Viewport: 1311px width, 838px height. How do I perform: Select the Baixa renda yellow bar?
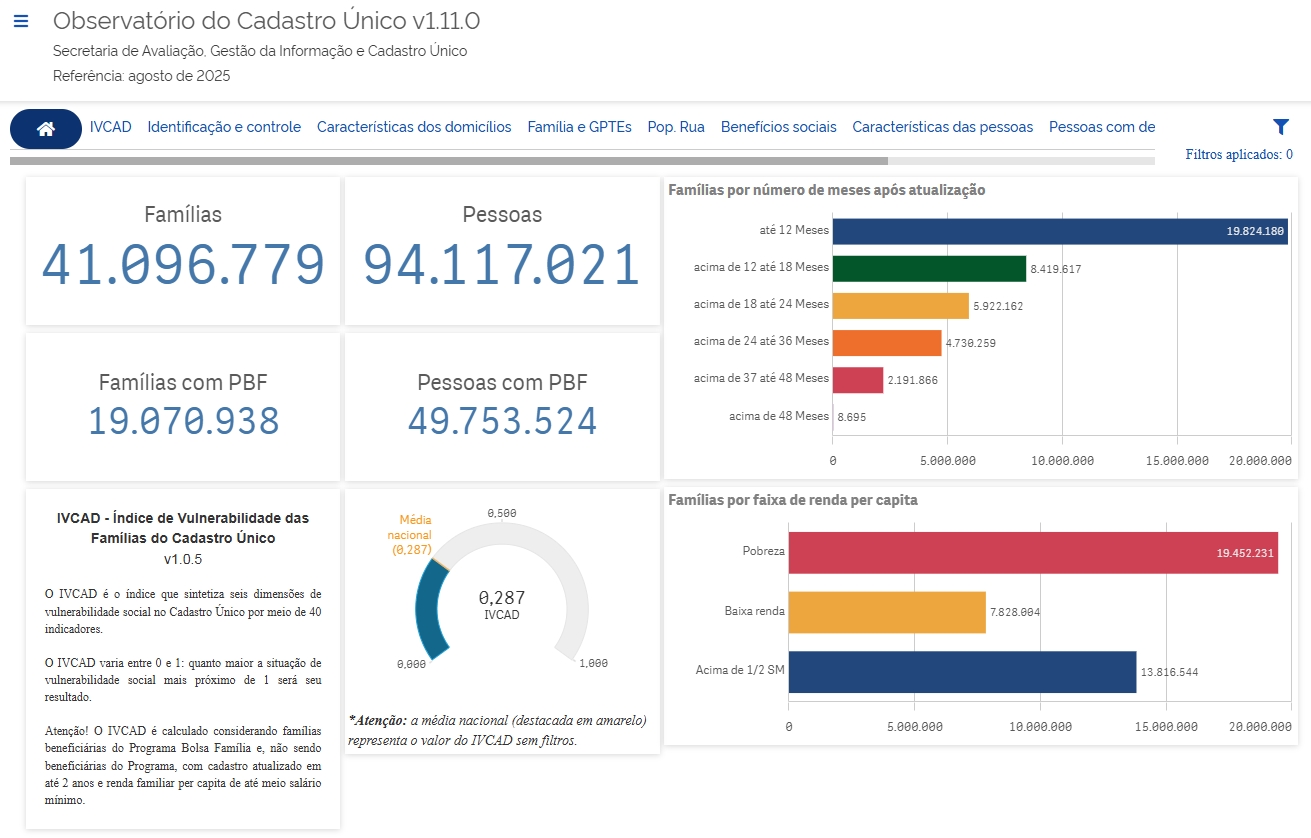pos(887,612)
